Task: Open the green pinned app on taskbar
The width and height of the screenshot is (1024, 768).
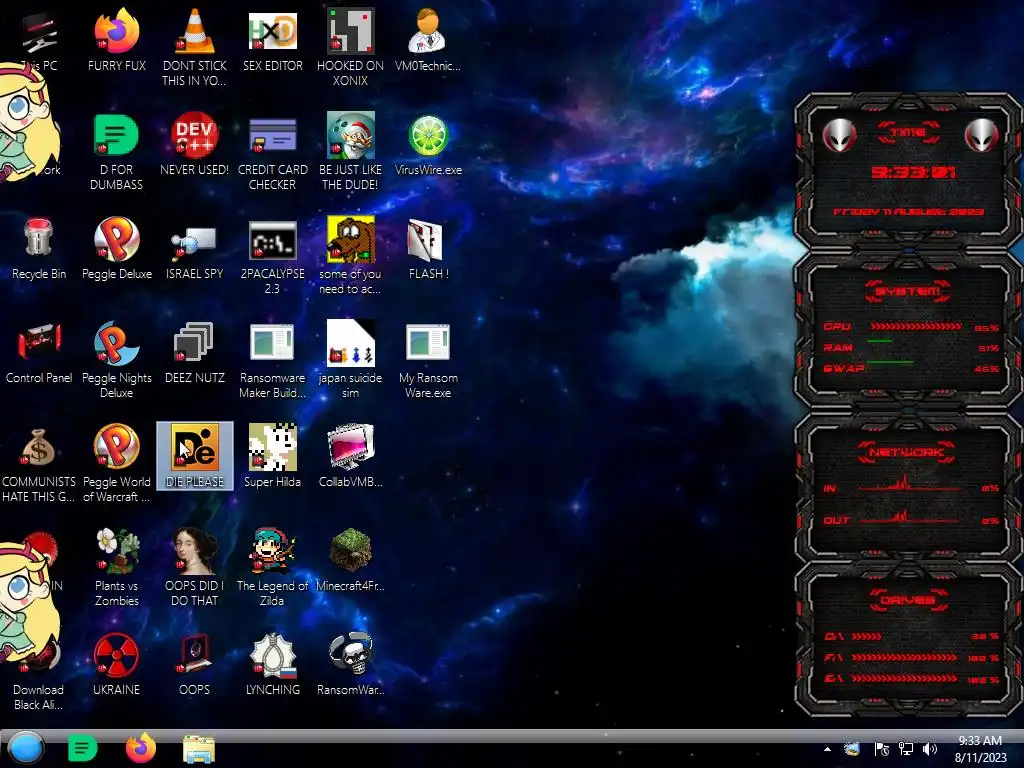Action: [x=82, y=748]
